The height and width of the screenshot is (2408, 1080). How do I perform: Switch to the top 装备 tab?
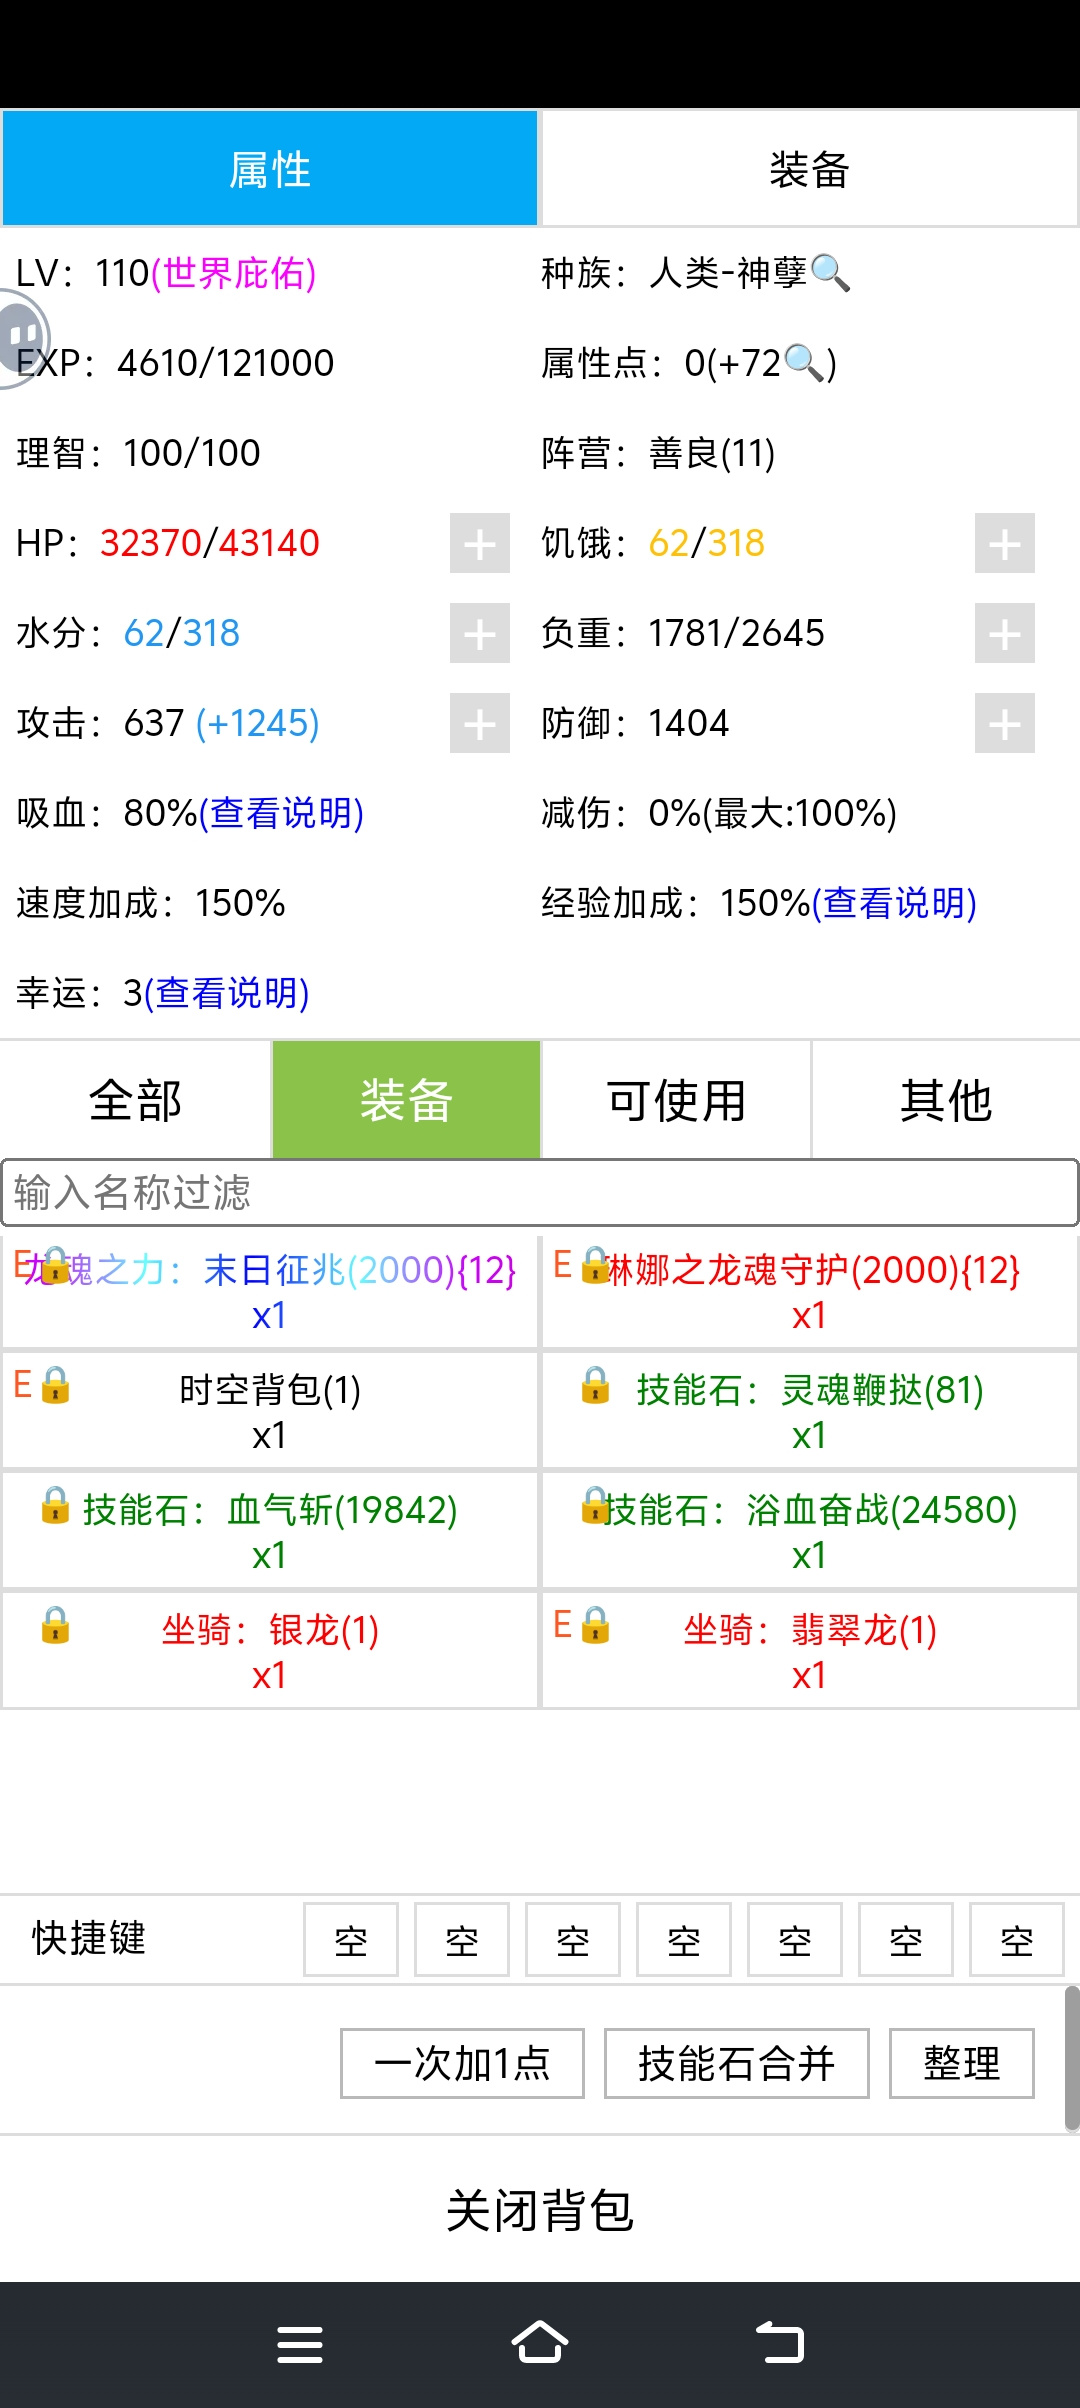pos(809,169)
